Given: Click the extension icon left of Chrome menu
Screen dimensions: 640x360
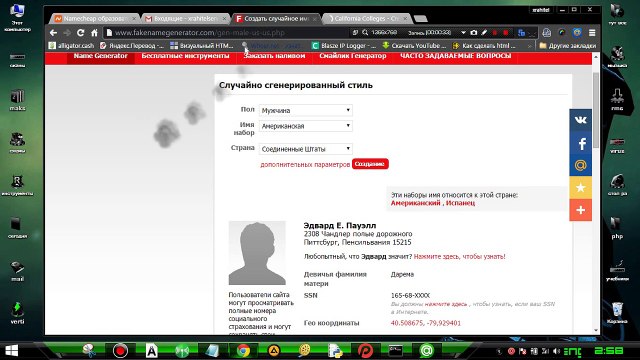Looking at the screenshot, I should coord(577,33).
